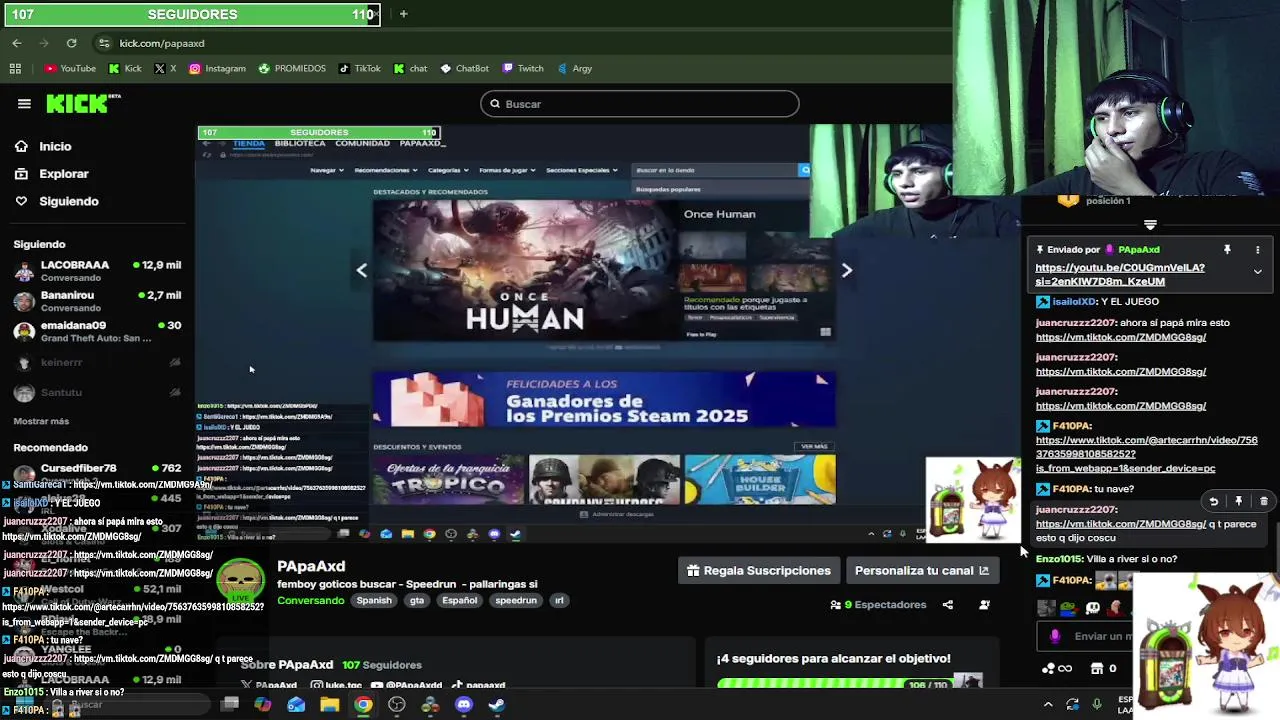The image size is (1280, 720).
Task: Focus the Buscar search field
Action: coord(639,104)
